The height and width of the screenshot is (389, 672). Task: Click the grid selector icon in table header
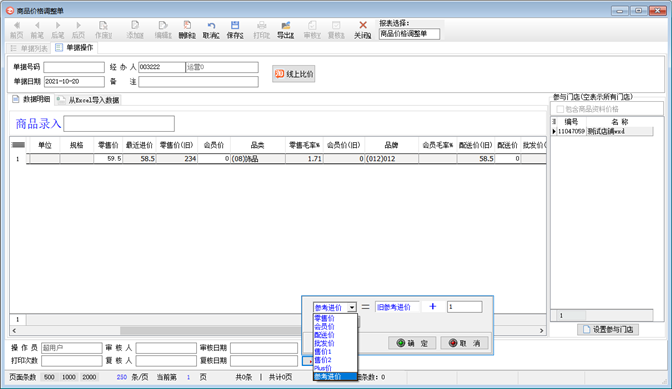tap(18, 145)
